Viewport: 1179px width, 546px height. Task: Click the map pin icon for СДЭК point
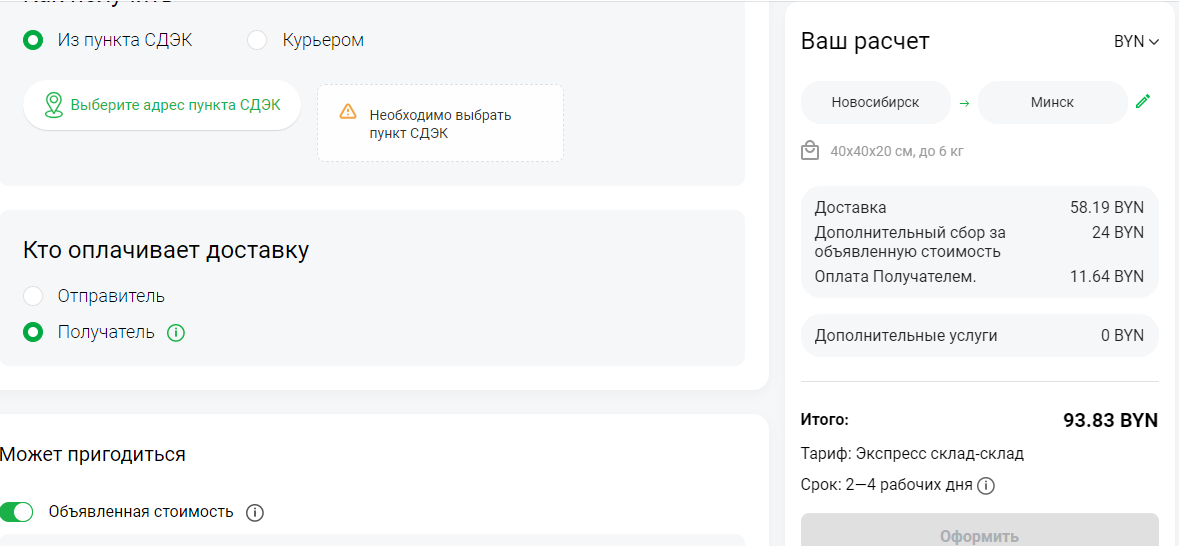[53, 105]
